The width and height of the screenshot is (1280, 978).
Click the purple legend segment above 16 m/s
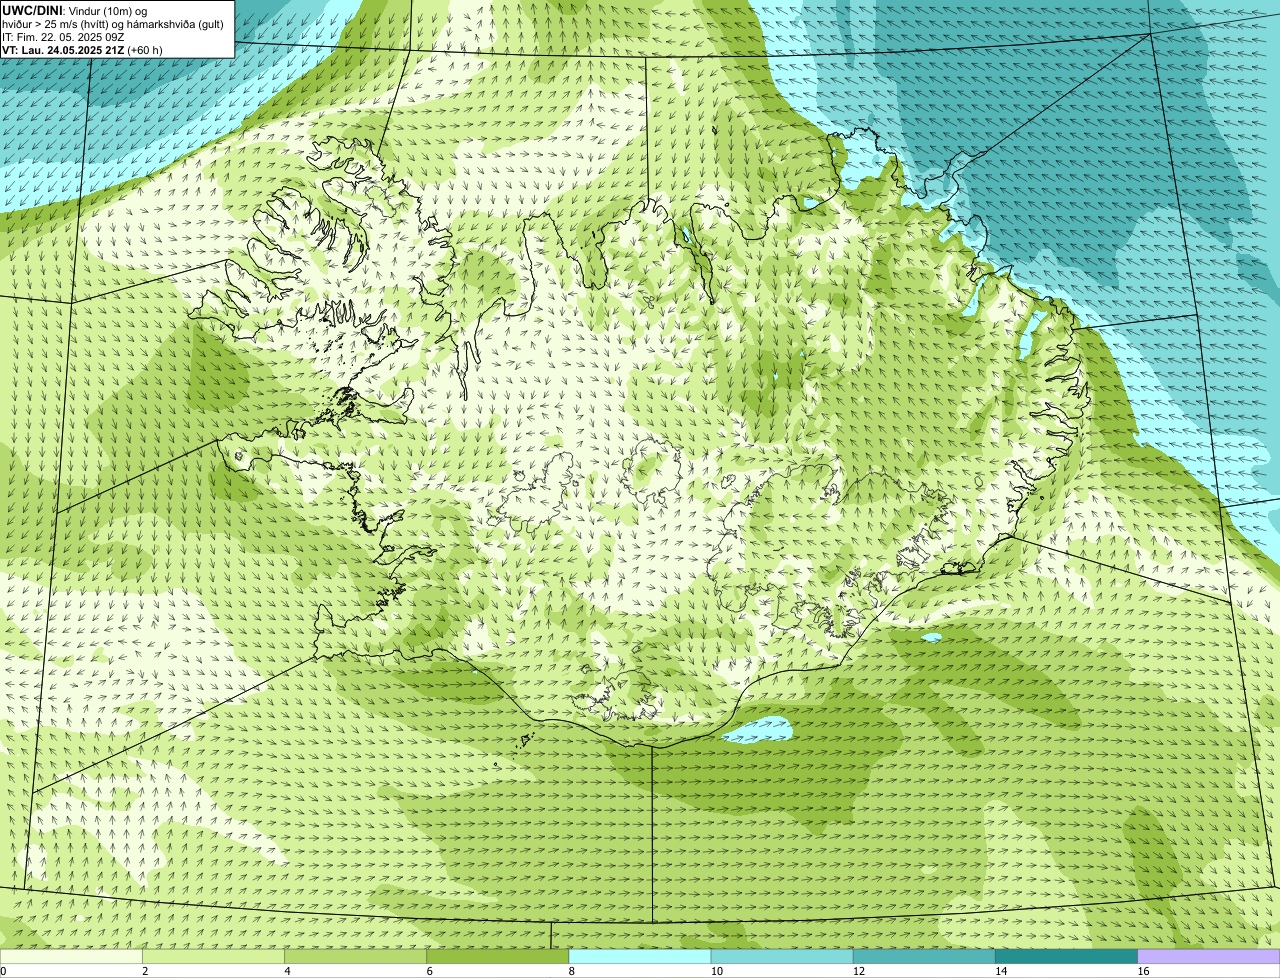coord(1208,956)
